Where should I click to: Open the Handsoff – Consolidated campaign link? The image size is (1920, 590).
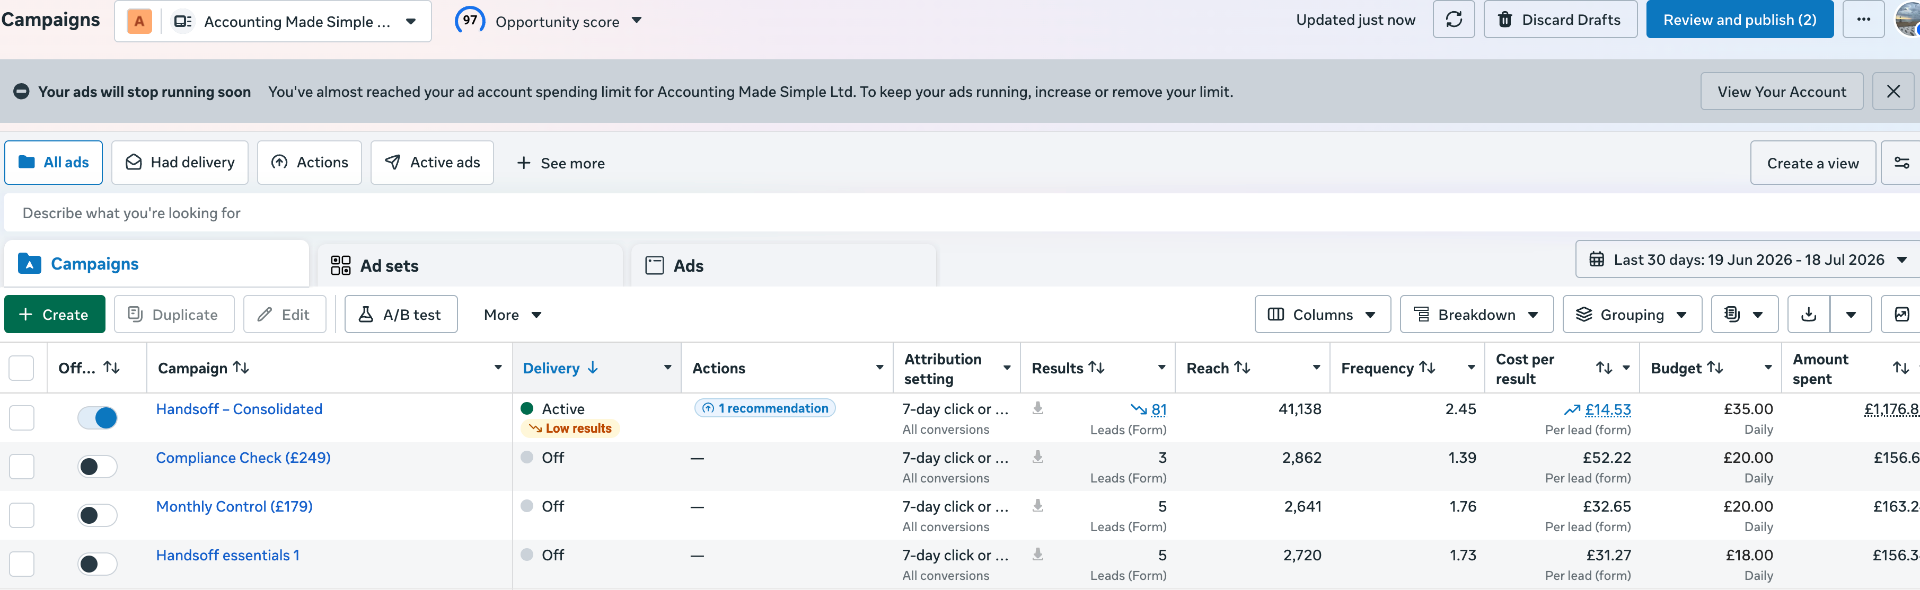point(239,409)
